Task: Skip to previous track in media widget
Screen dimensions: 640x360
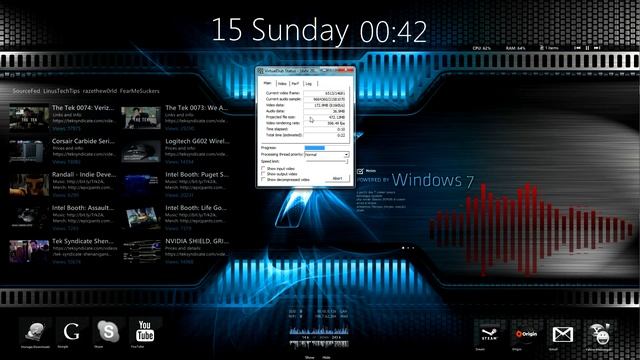Action: [x=577, y=48]
